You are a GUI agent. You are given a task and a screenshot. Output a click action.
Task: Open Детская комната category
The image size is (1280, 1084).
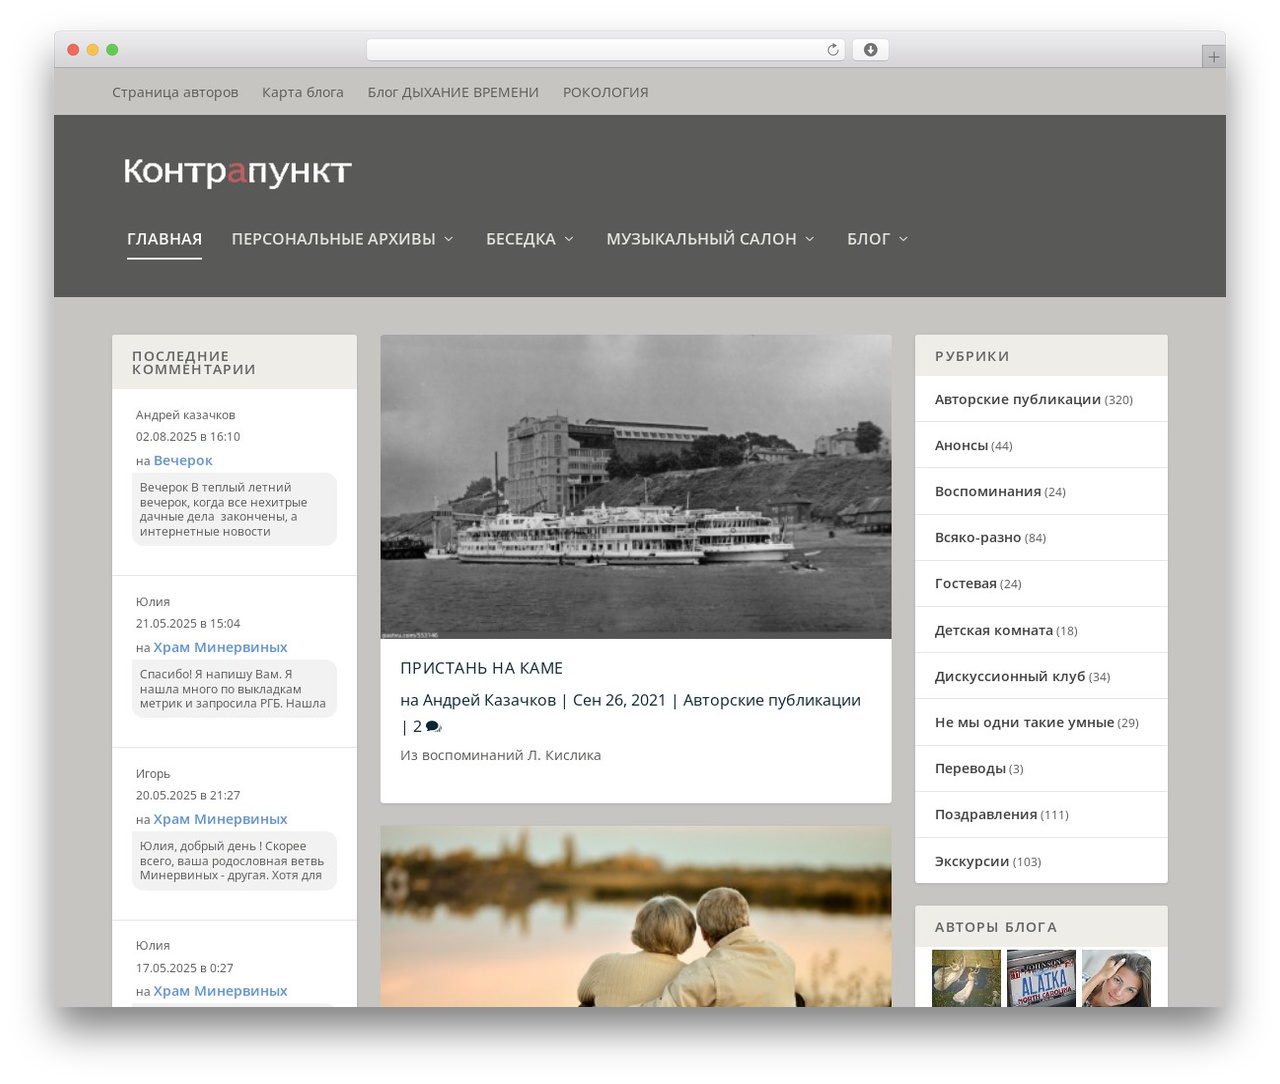click(994, 631)
